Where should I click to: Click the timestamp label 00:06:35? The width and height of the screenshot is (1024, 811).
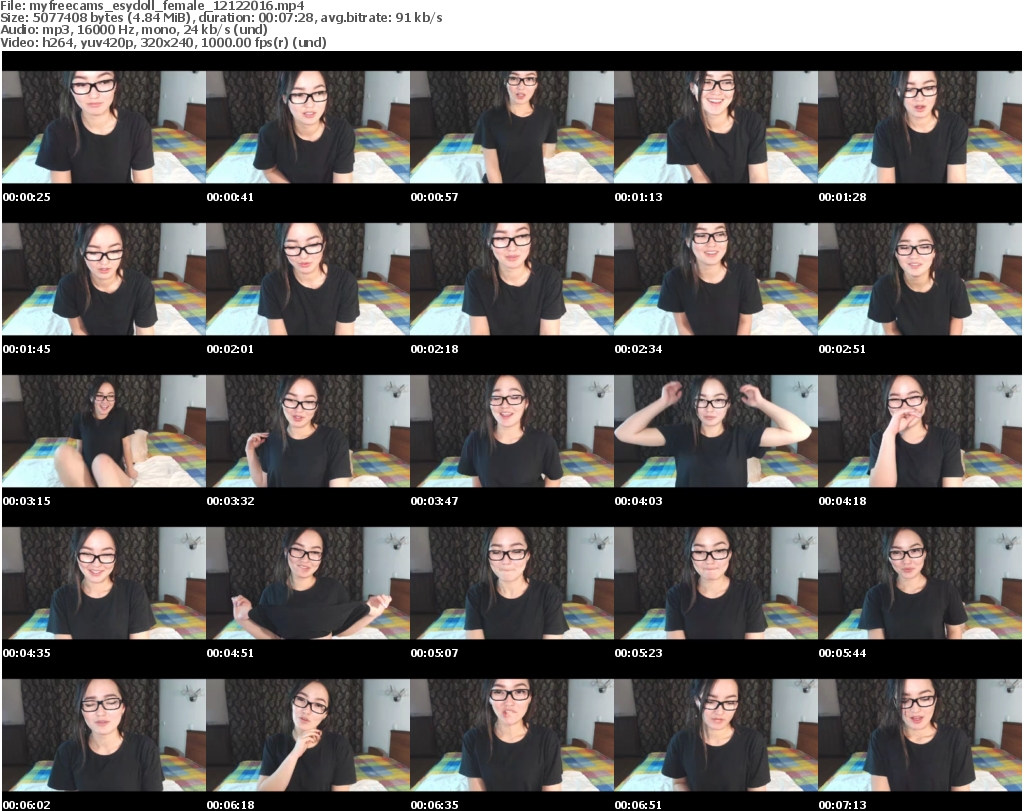point(434,805)
